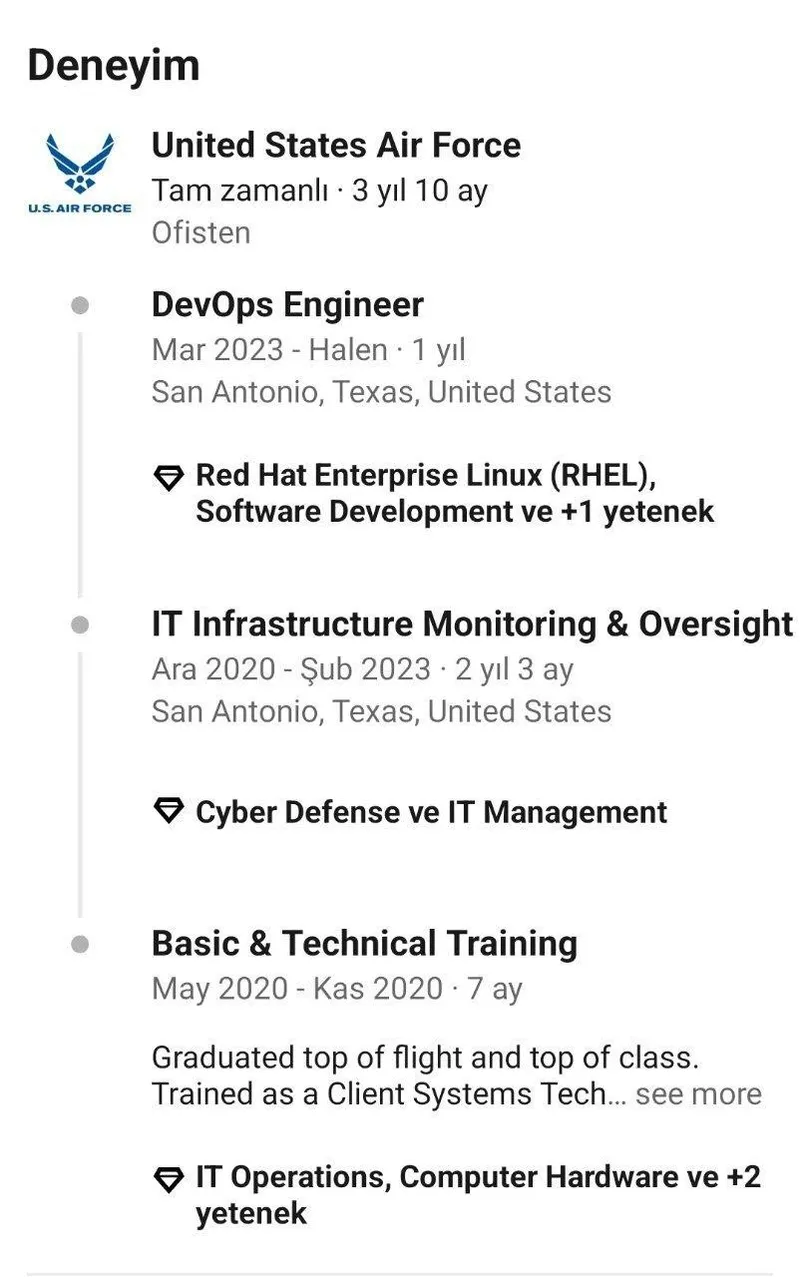View the Cyber Defense ve IT Management skills

[431, 812]
